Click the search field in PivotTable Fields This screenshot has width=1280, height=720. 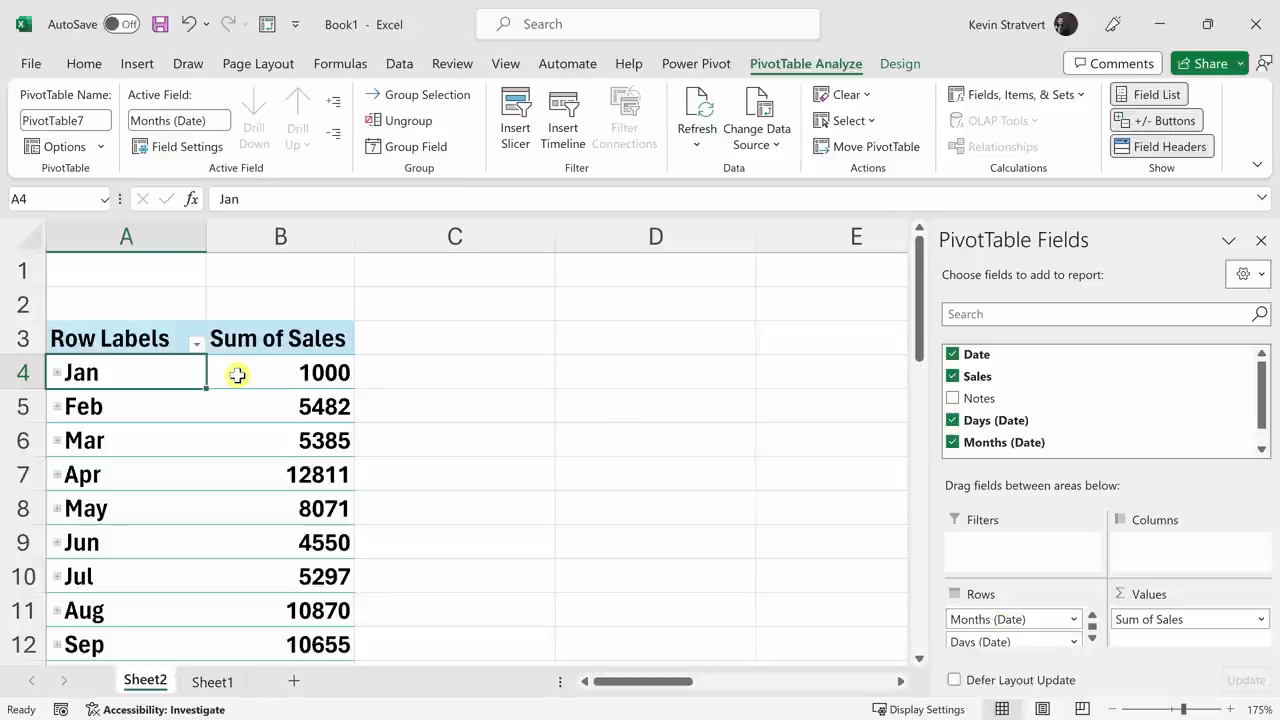(x=1096, y=314)
